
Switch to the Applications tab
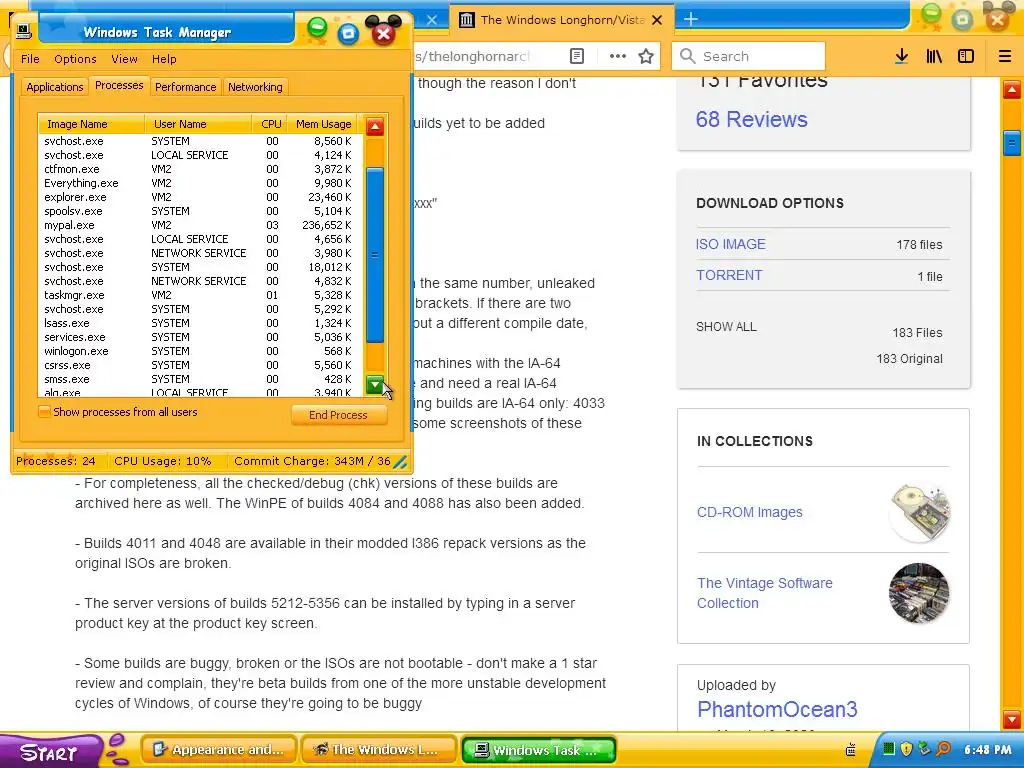(x=54, y=87)
